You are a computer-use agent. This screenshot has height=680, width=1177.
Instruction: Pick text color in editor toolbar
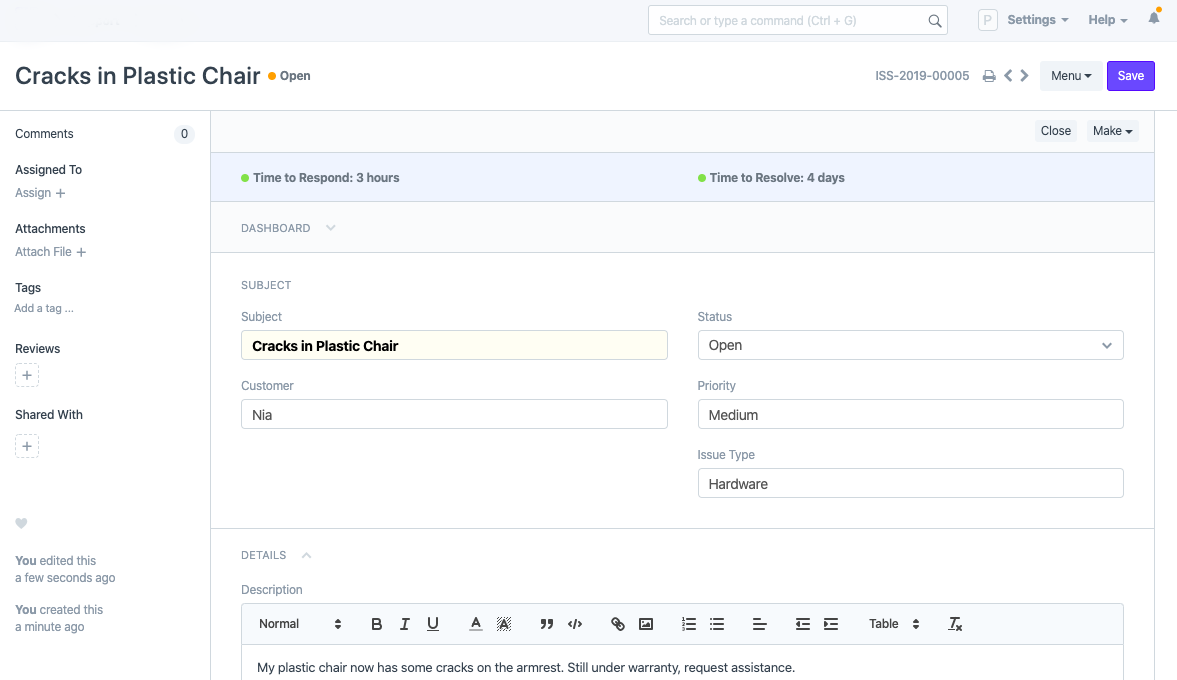tap(476, 624)
